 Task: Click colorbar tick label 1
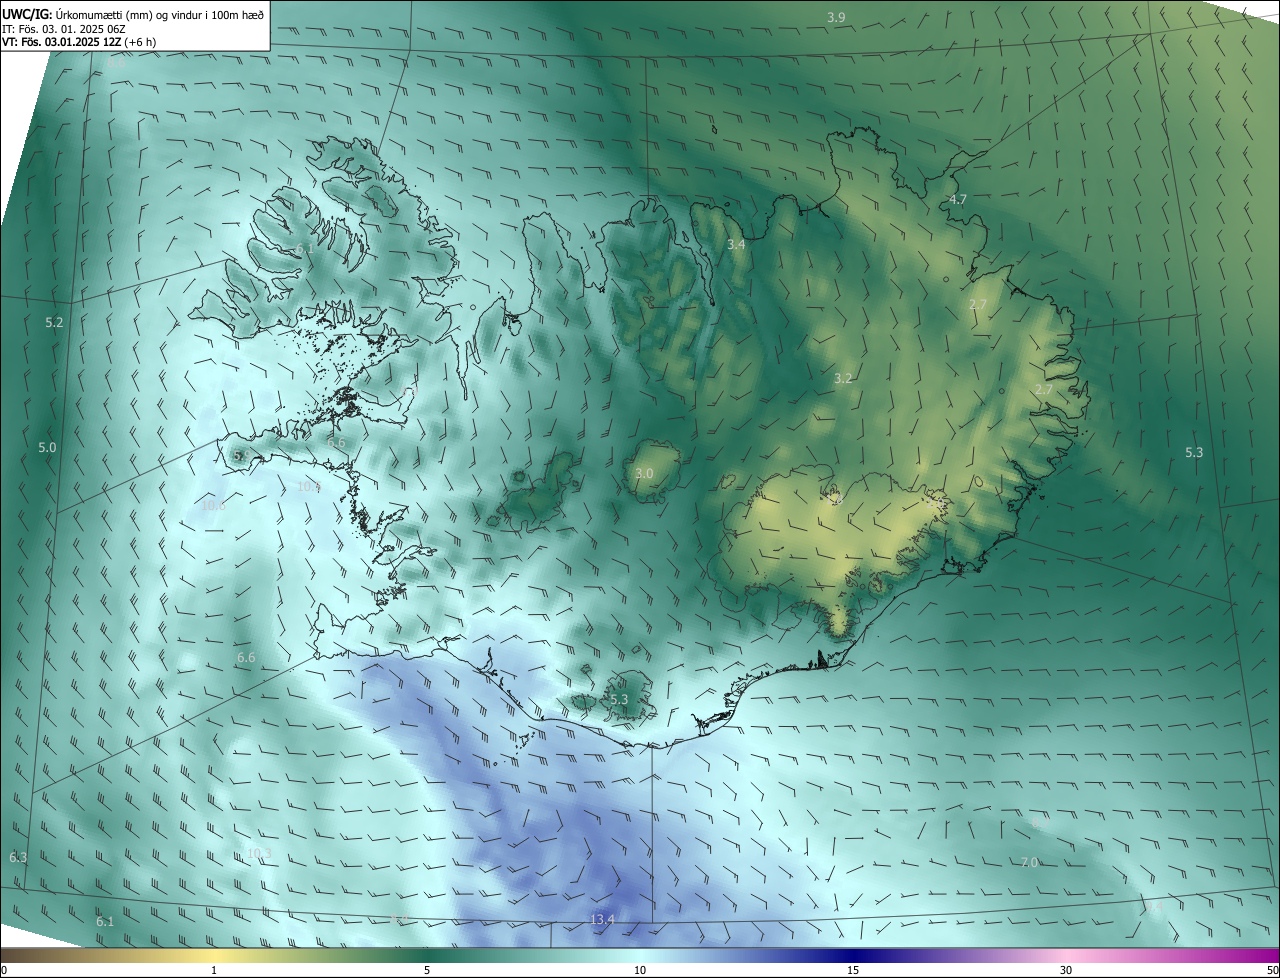(x=214, y=970)
